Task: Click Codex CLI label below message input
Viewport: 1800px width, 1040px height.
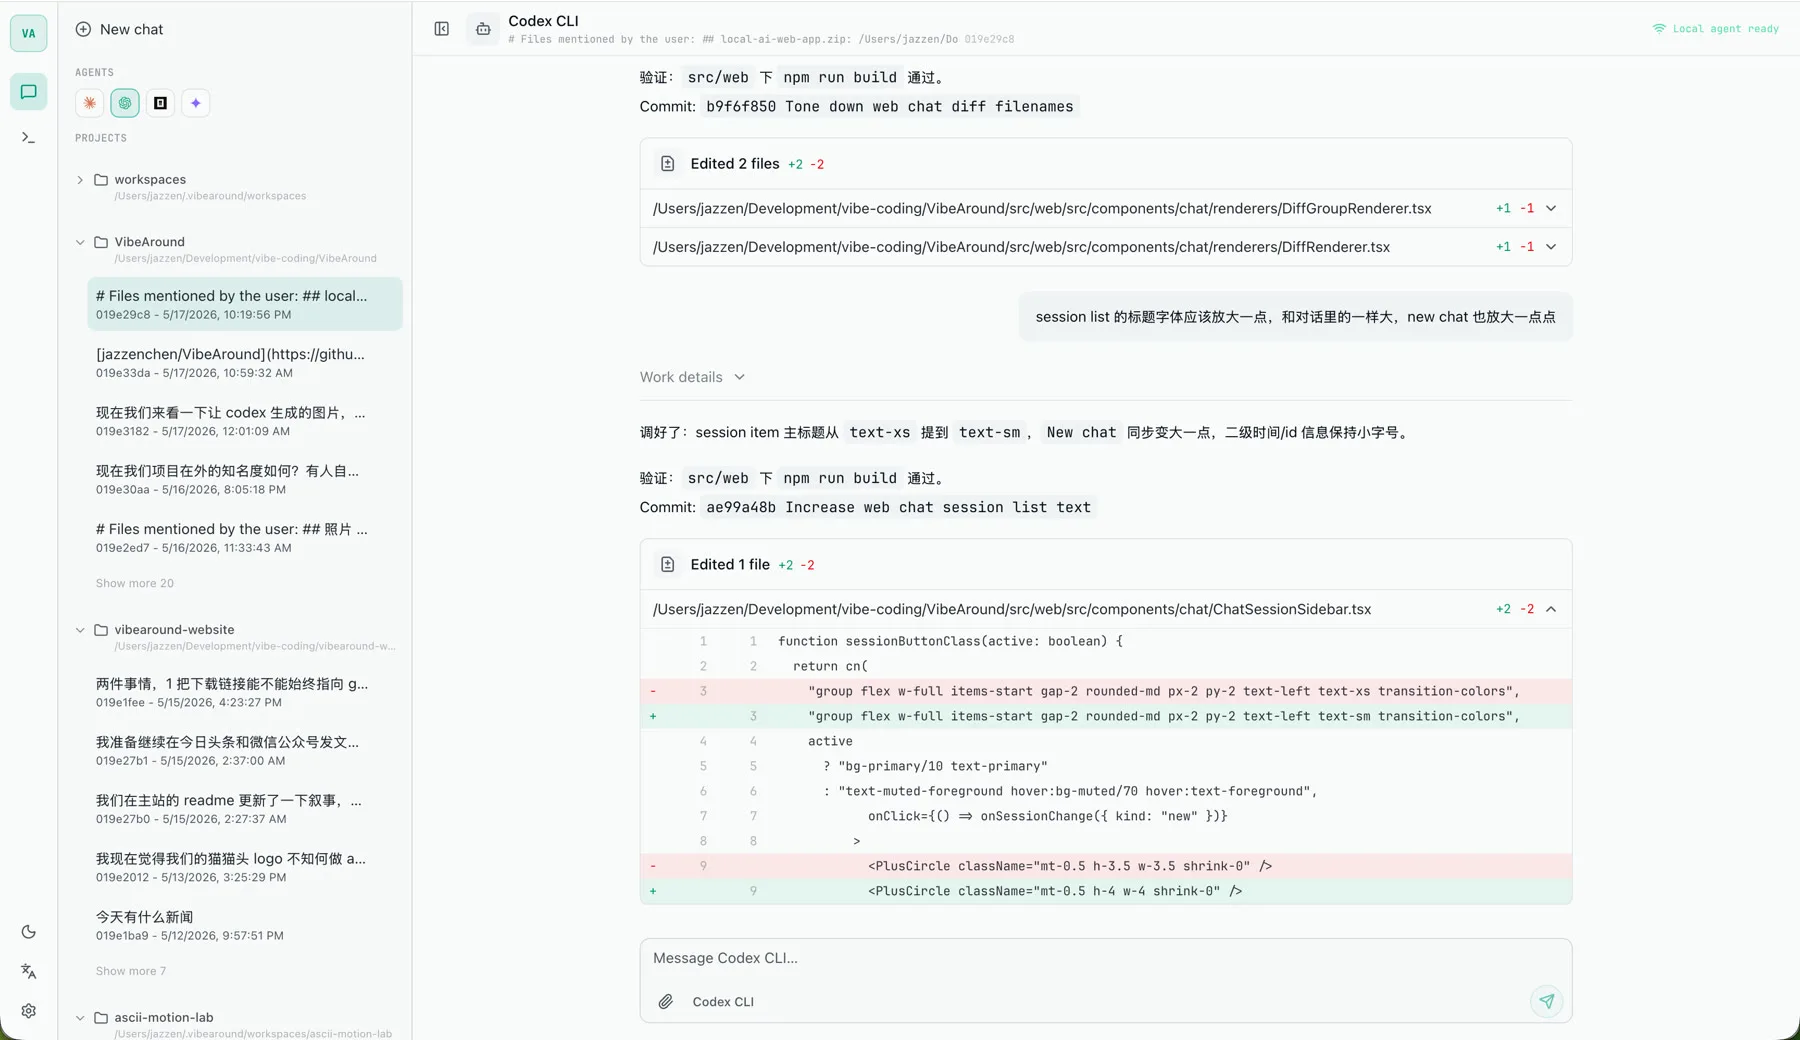Action: tap(723, 1002)
